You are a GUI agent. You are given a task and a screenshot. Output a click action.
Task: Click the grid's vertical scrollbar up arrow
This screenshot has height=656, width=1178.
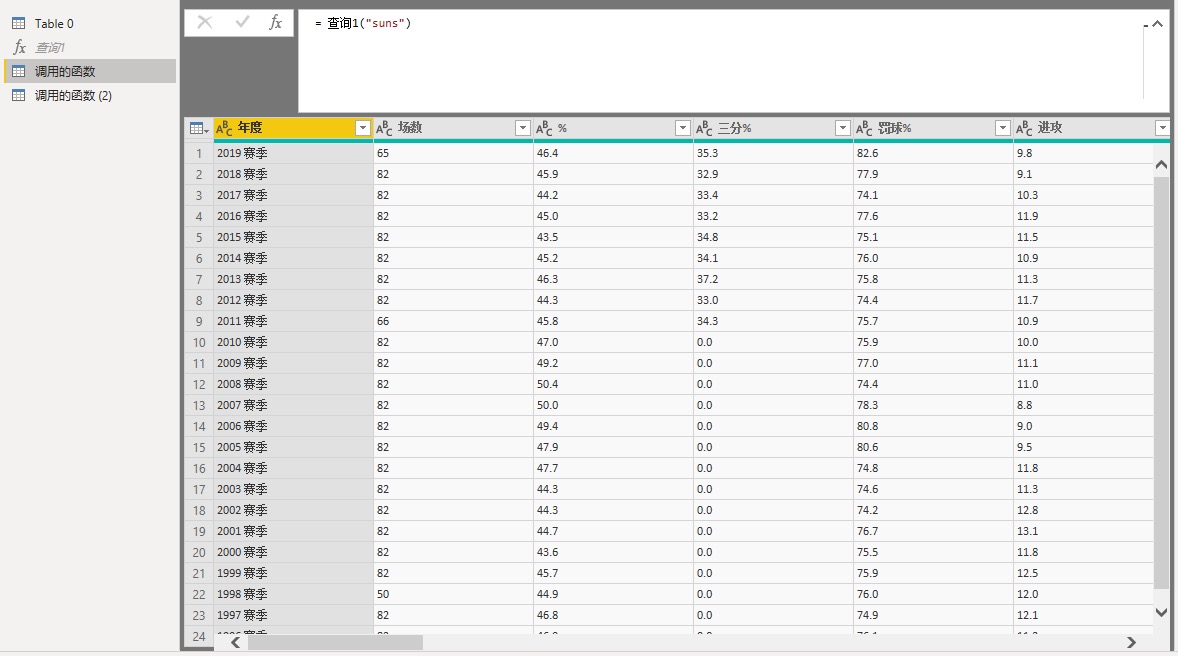1161,165
